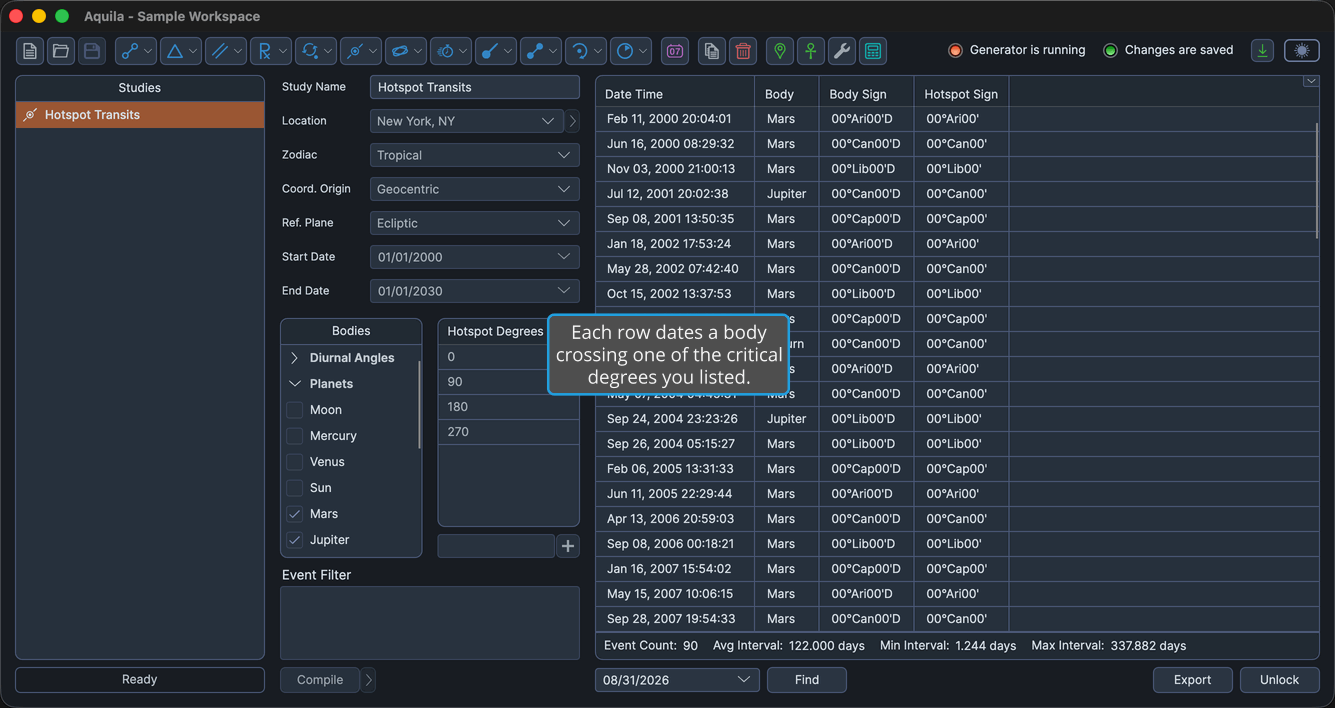The width and height of the screenshot is (1335, 708).
Task: Click the Hotspot Sign column header
Action: (x=961, y=94)
